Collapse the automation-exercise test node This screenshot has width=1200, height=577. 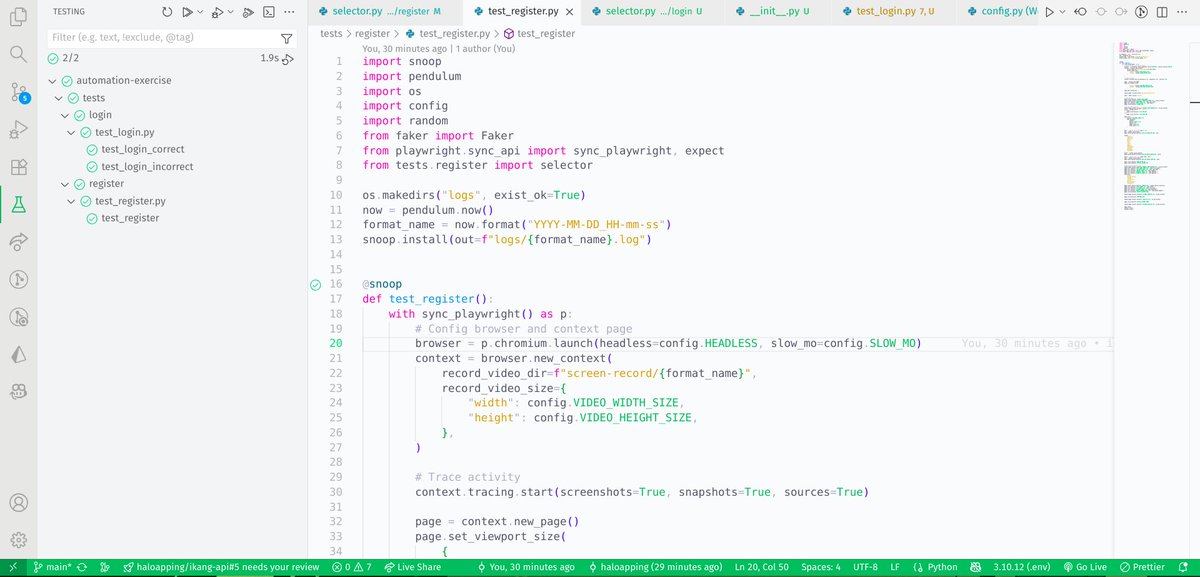pos(53,81)
